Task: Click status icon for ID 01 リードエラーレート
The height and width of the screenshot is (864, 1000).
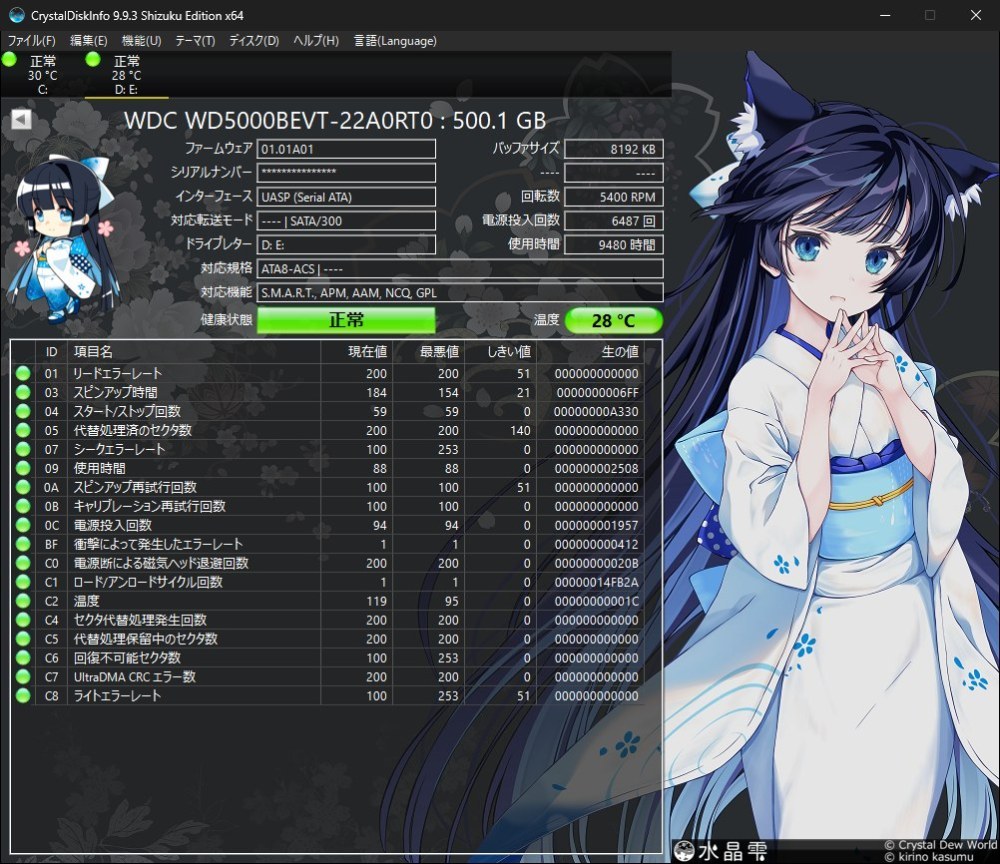Action: coord(23,374)
